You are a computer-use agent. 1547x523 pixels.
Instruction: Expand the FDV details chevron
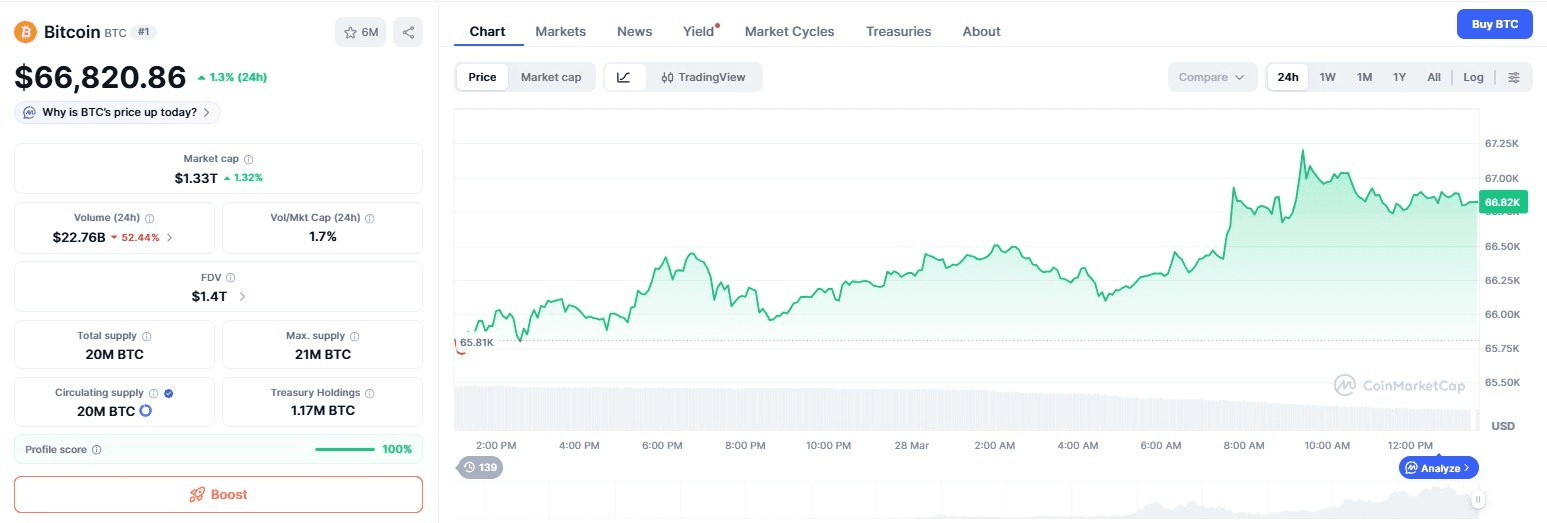pos(243,296)
